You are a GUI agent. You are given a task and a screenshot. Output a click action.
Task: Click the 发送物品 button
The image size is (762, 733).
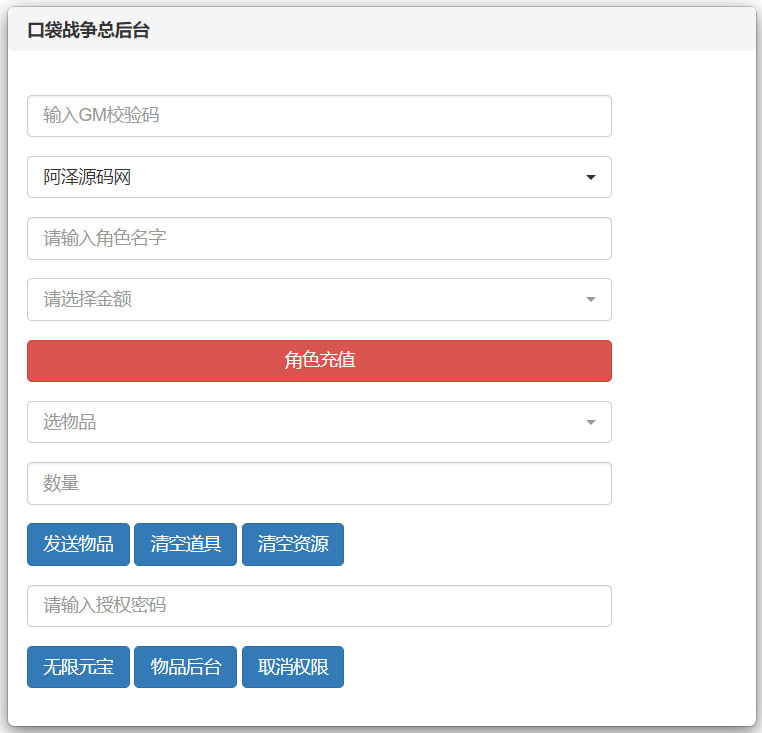click(x=78, y=545)
